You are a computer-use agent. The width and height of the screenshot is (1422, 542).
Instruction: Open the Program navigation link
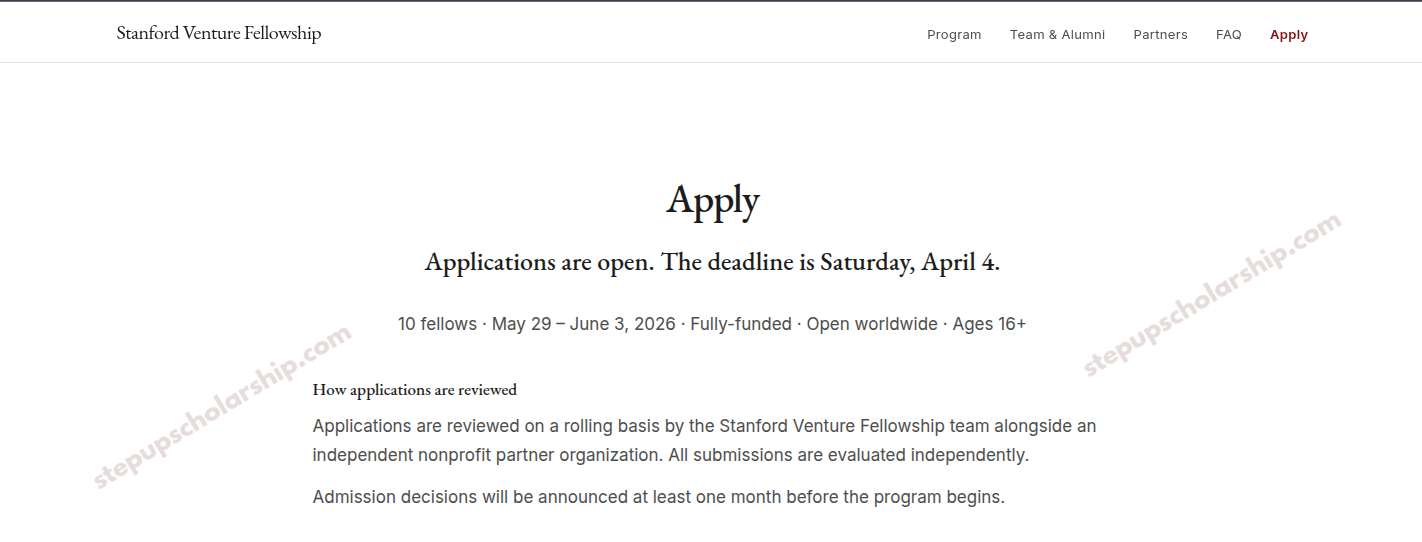954,35
